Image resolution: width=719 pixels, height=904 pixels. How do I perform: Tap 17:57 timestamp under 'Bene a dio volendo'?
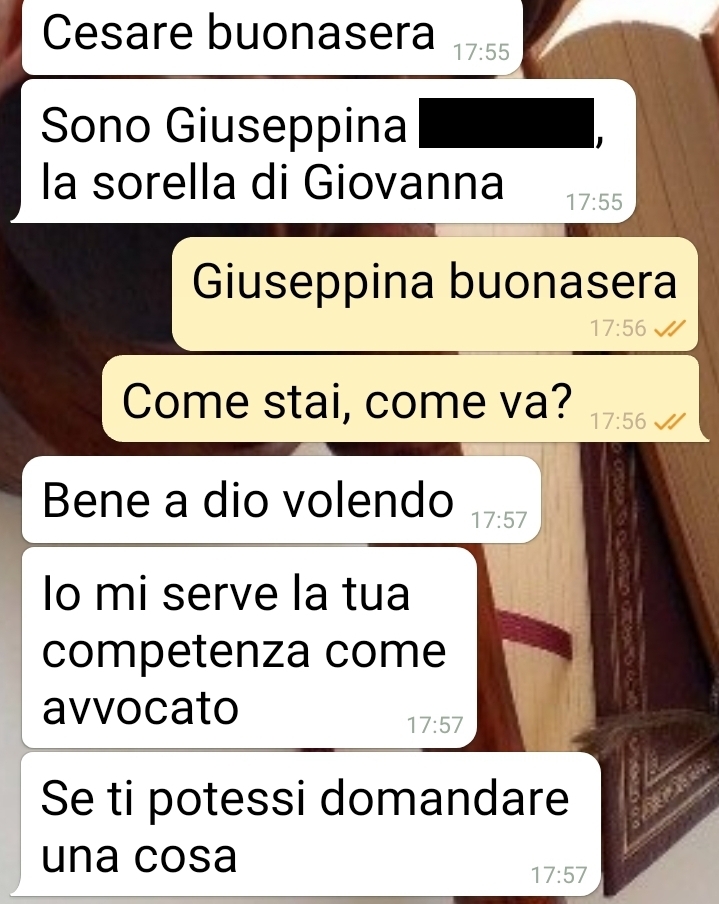[x=499, y=521]
